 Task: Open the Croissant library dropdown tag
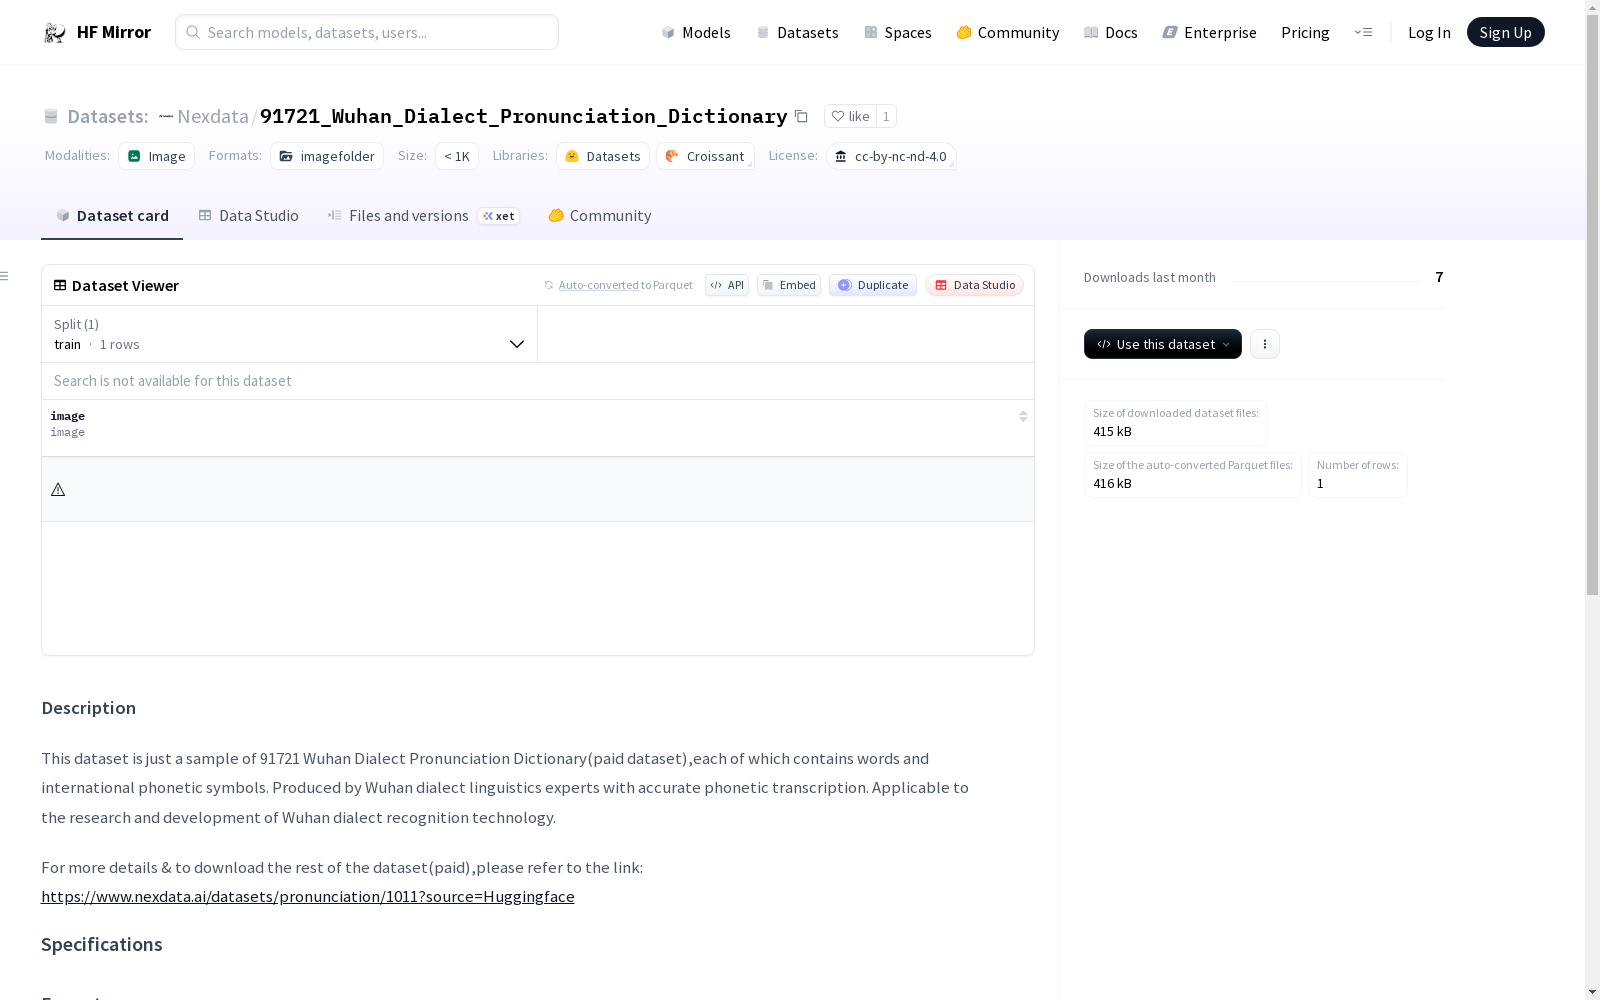tap(705, 156)
